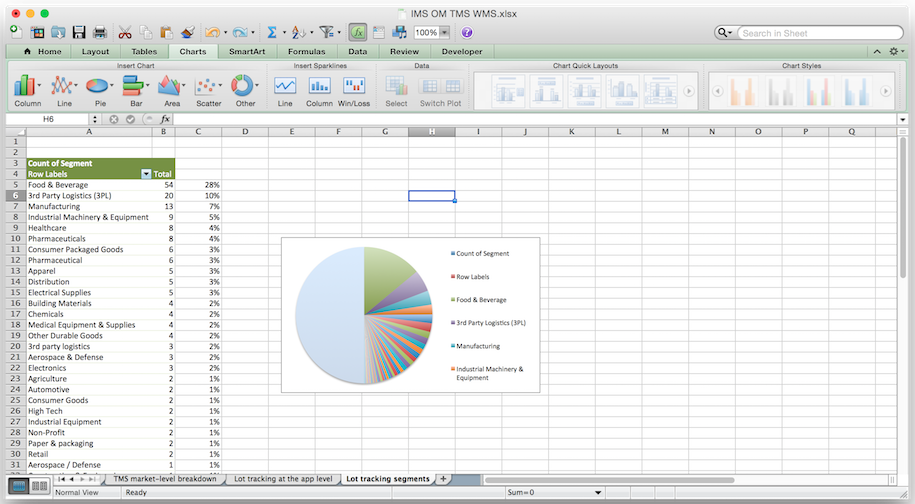This screenshot has height=504, width=915.
Task: Toggle the formula builder fx toolbar button
Action: (x=357, y=33)
